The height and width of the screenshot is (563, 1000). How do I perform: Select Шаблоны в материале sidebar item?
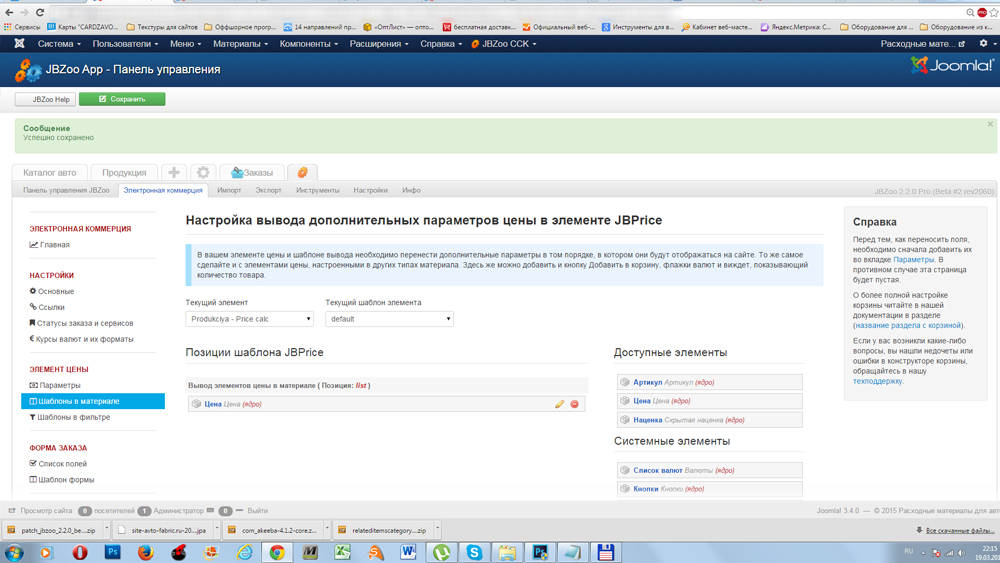(x=93, y=401)
